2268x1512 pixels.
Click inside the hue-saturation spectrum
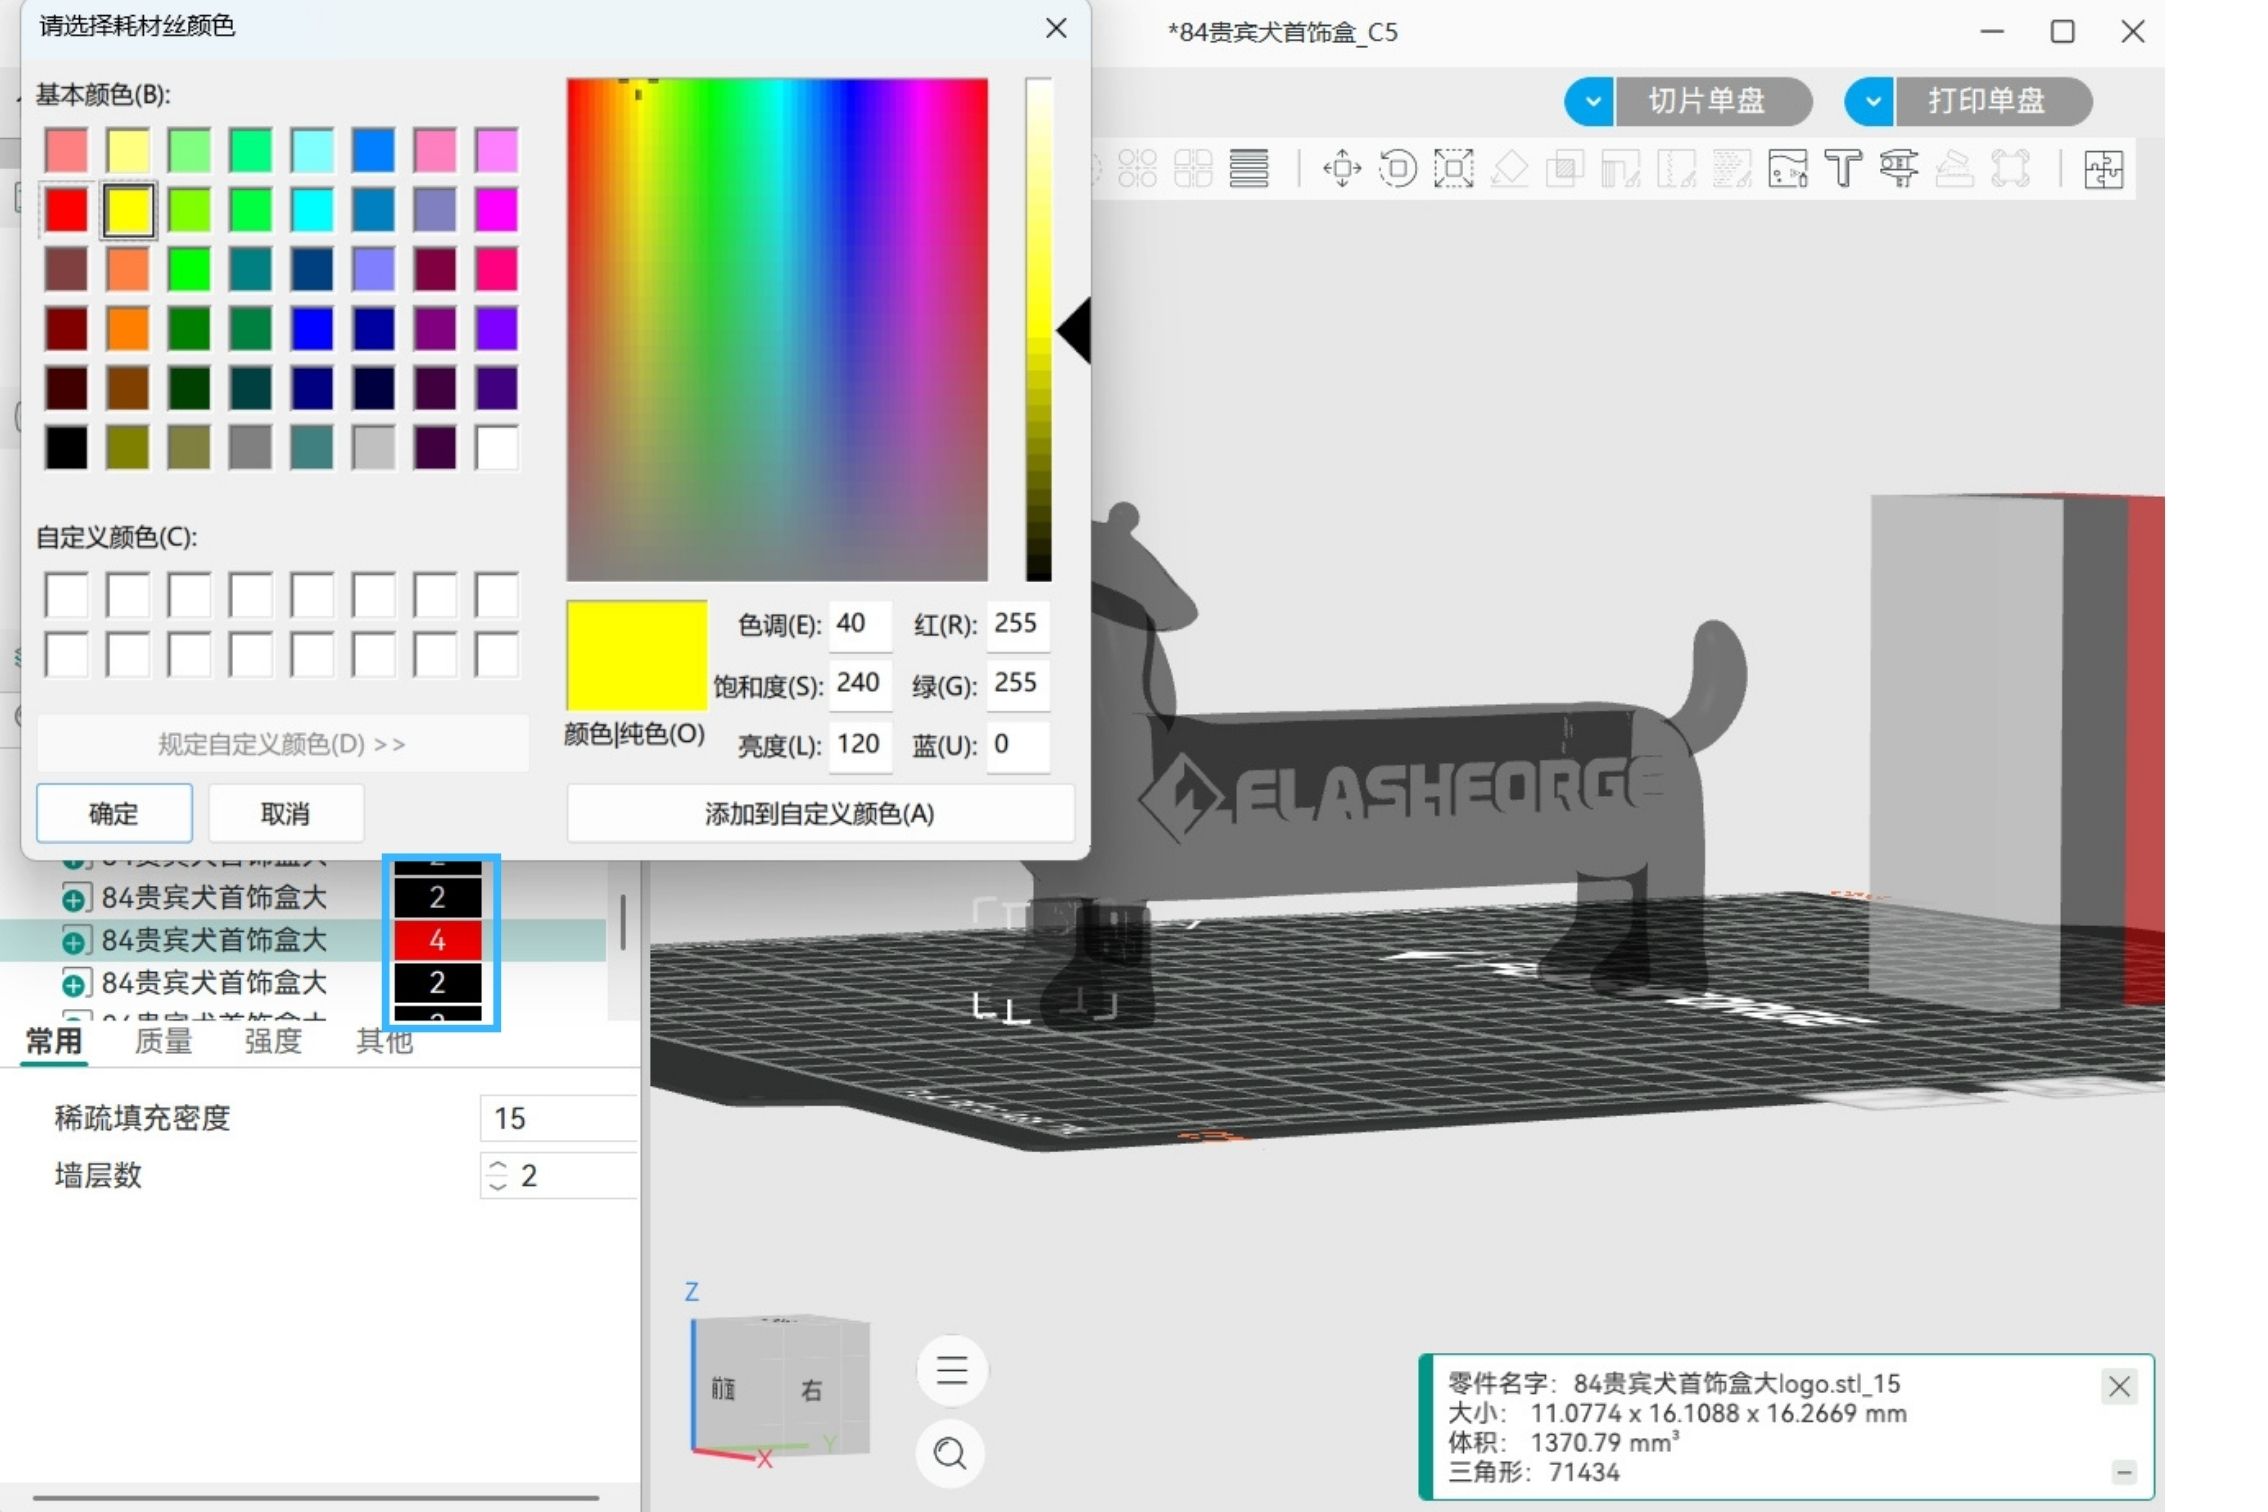tap(777, 329)
